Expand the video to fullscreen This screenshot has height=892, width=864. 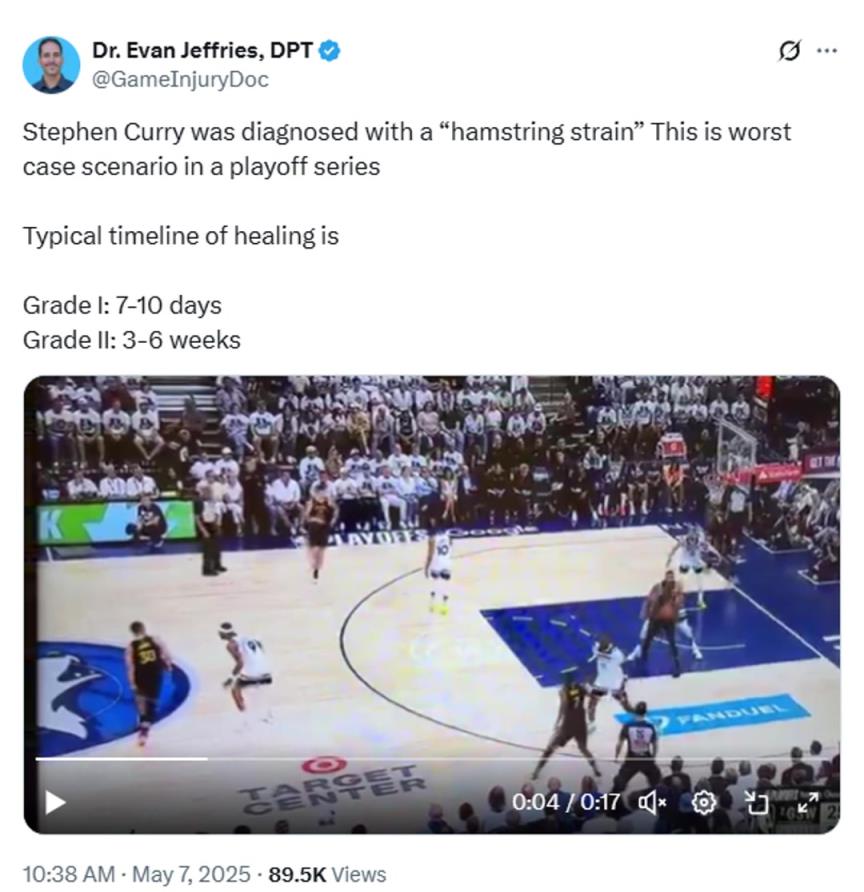807,802
